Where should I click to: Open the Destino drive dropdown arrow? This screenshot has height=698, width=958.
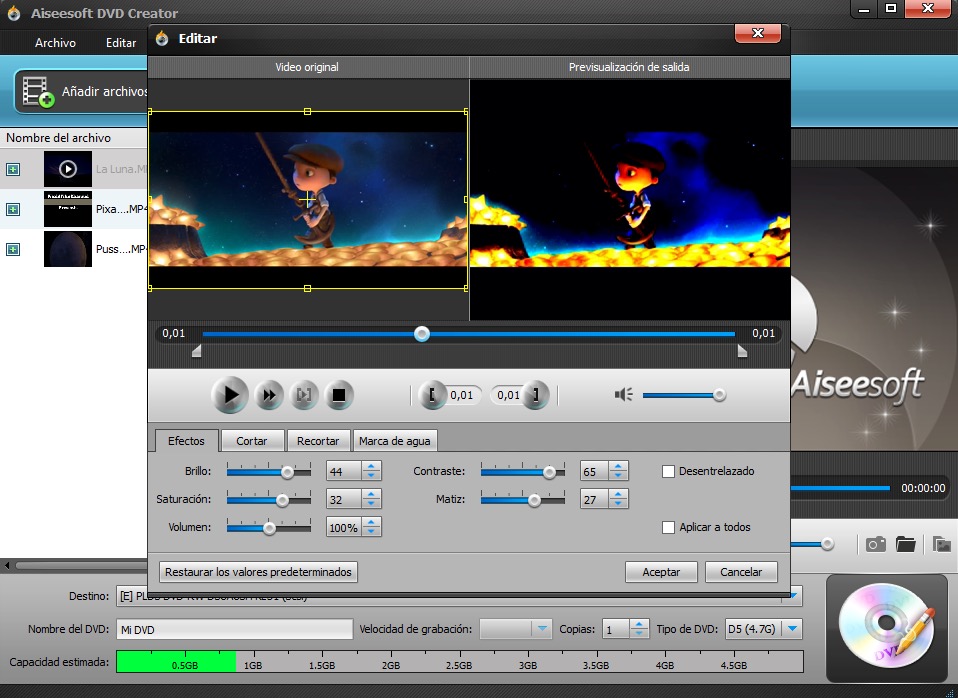pyautogui.click(x=794, y=596)
